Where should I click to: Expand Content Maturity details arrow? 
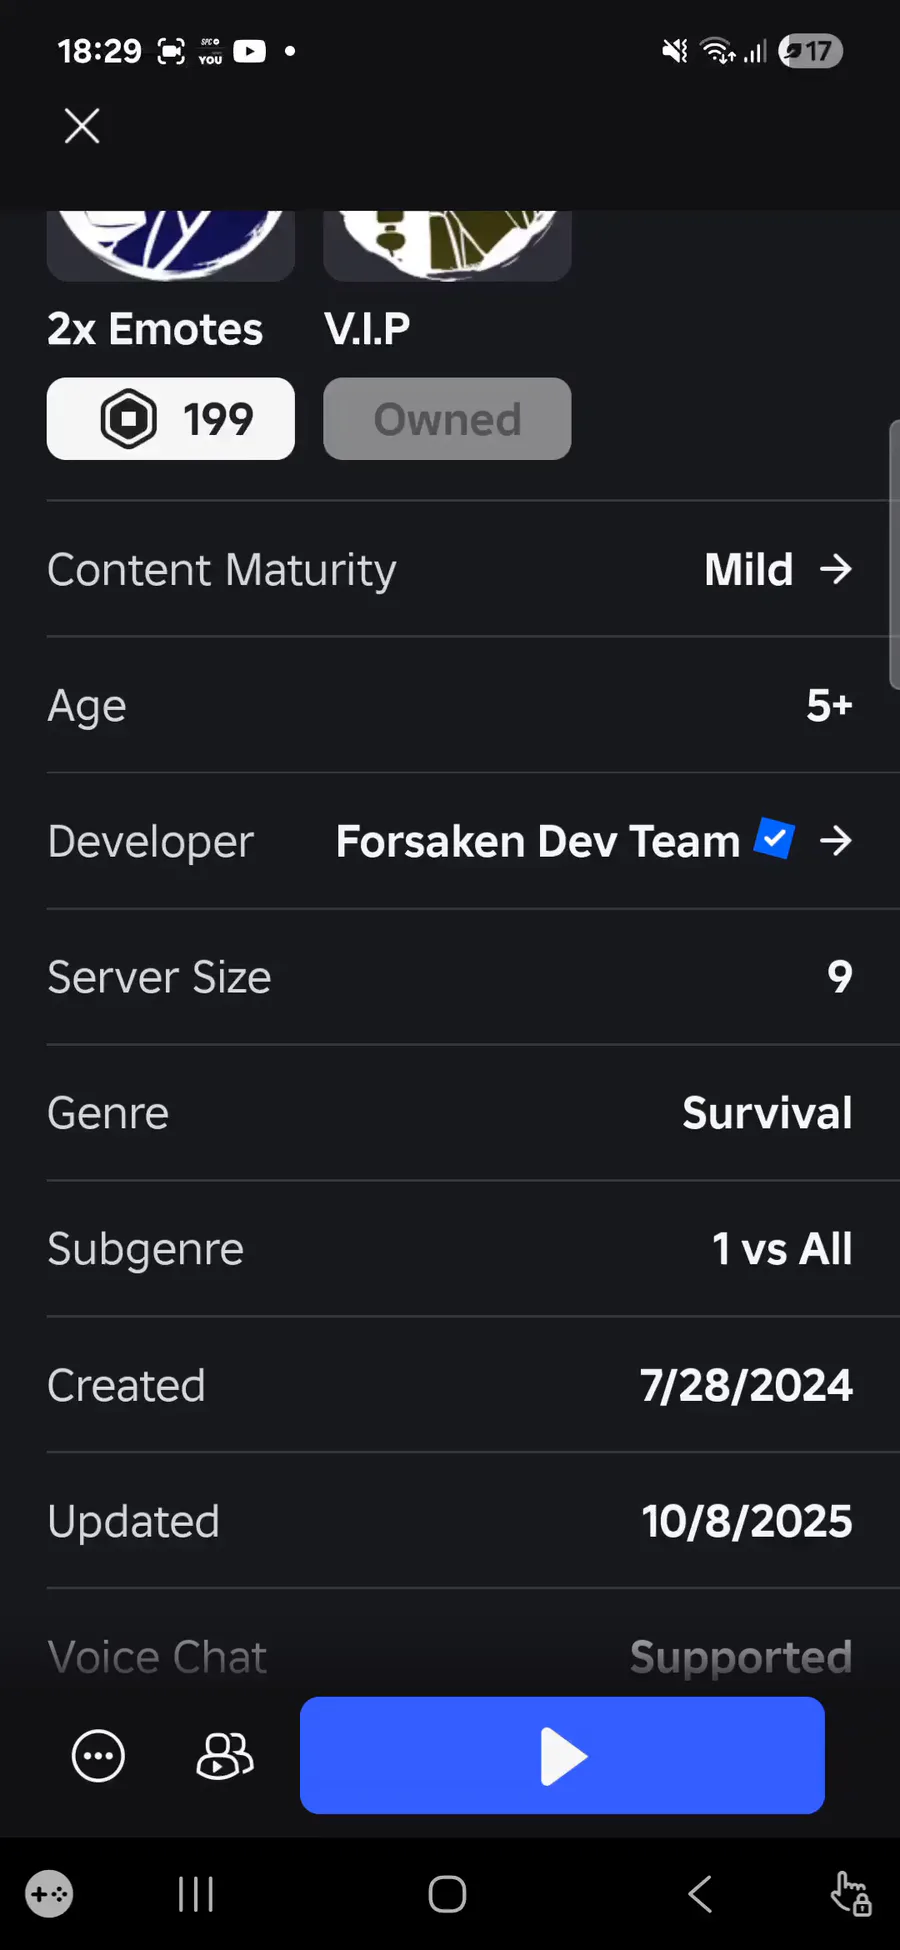835,570
